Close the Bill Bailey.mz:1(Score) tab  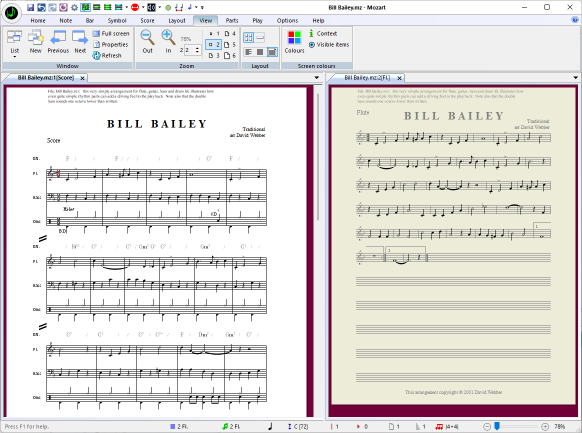pos(82,78)
